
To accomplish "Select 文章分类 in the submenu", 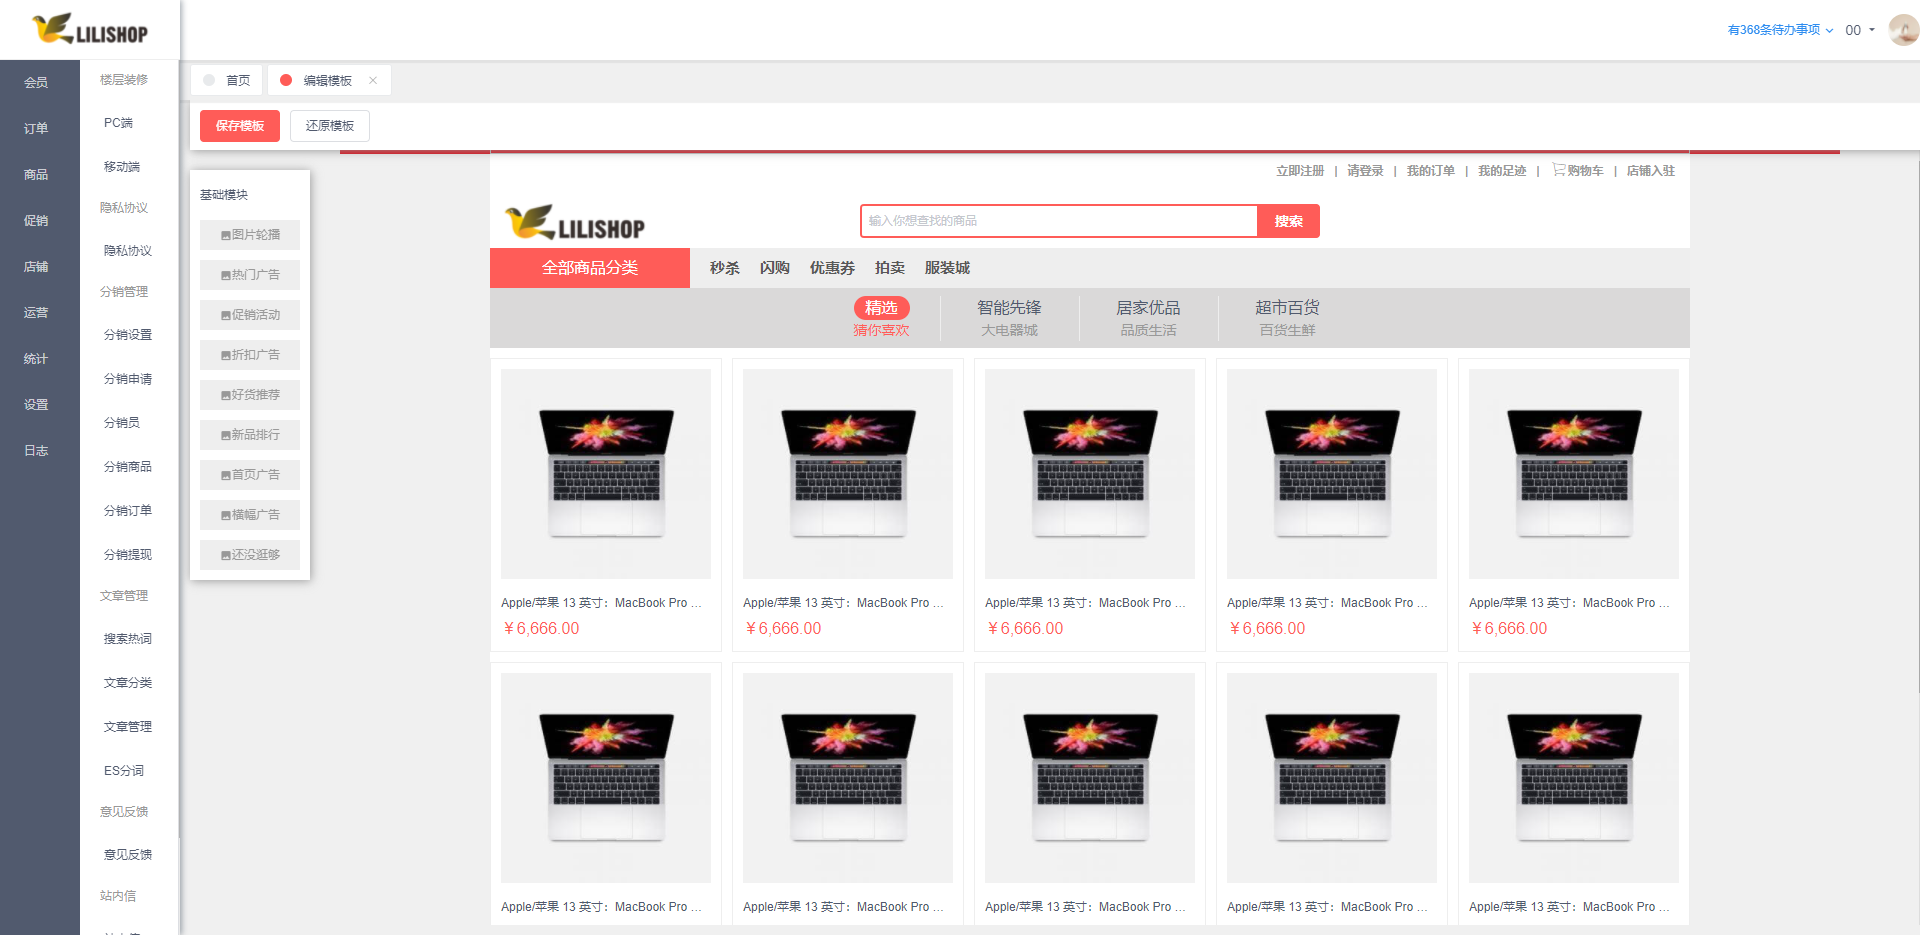I will [x=128, y=683].
